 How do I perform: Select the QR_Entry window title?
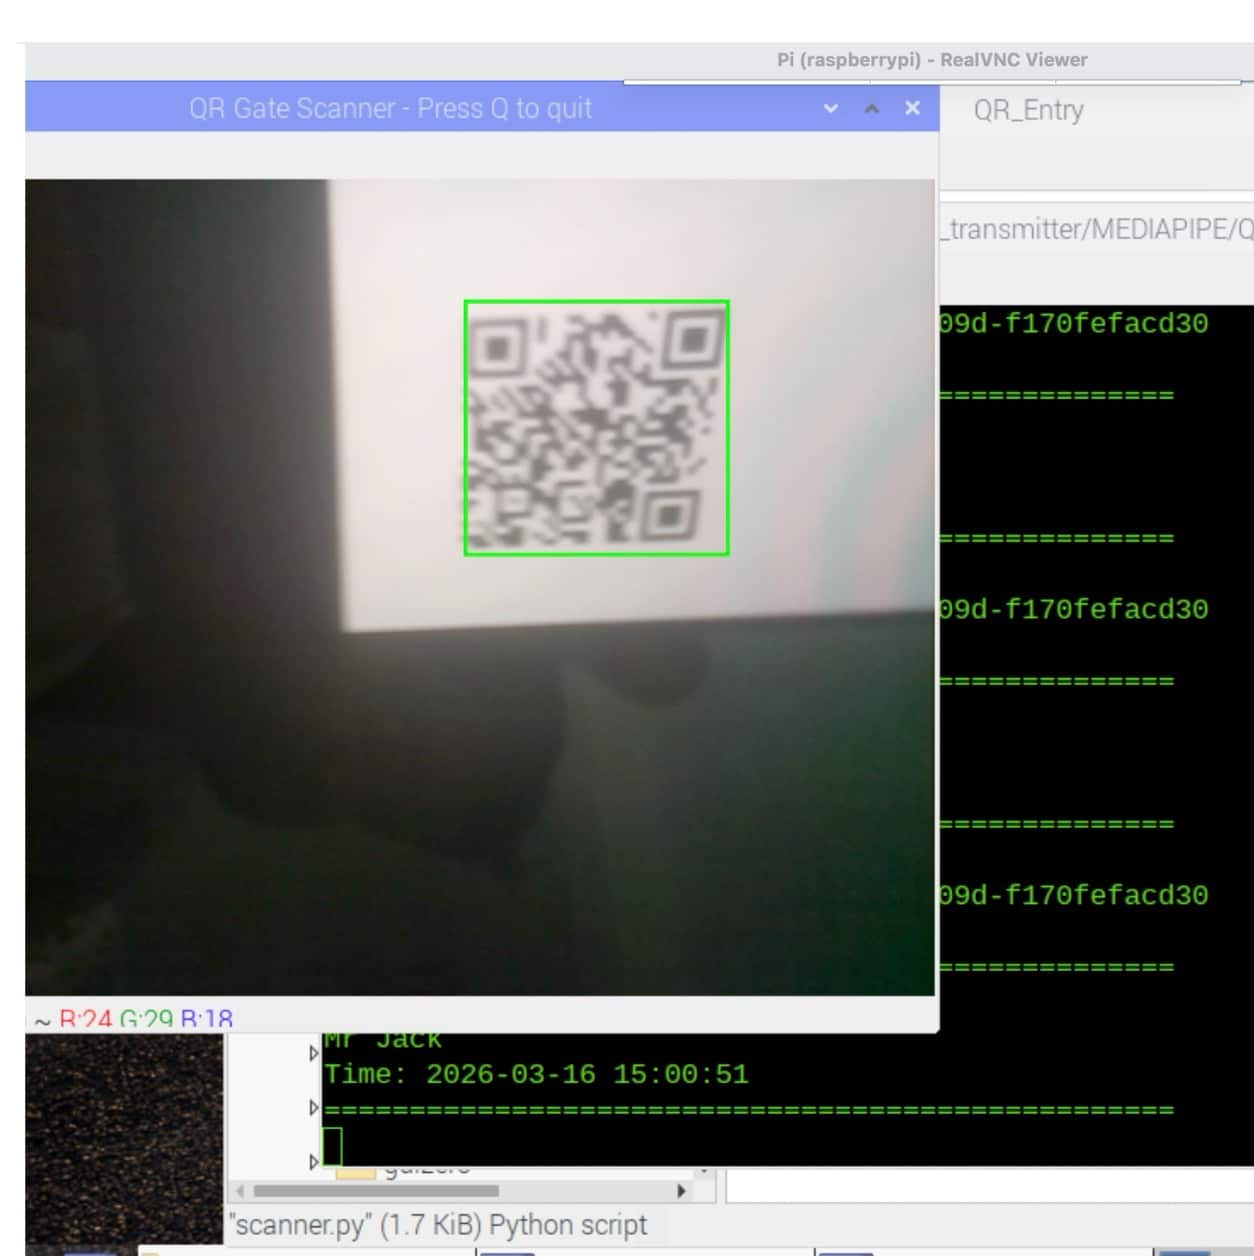point(1029,110)
